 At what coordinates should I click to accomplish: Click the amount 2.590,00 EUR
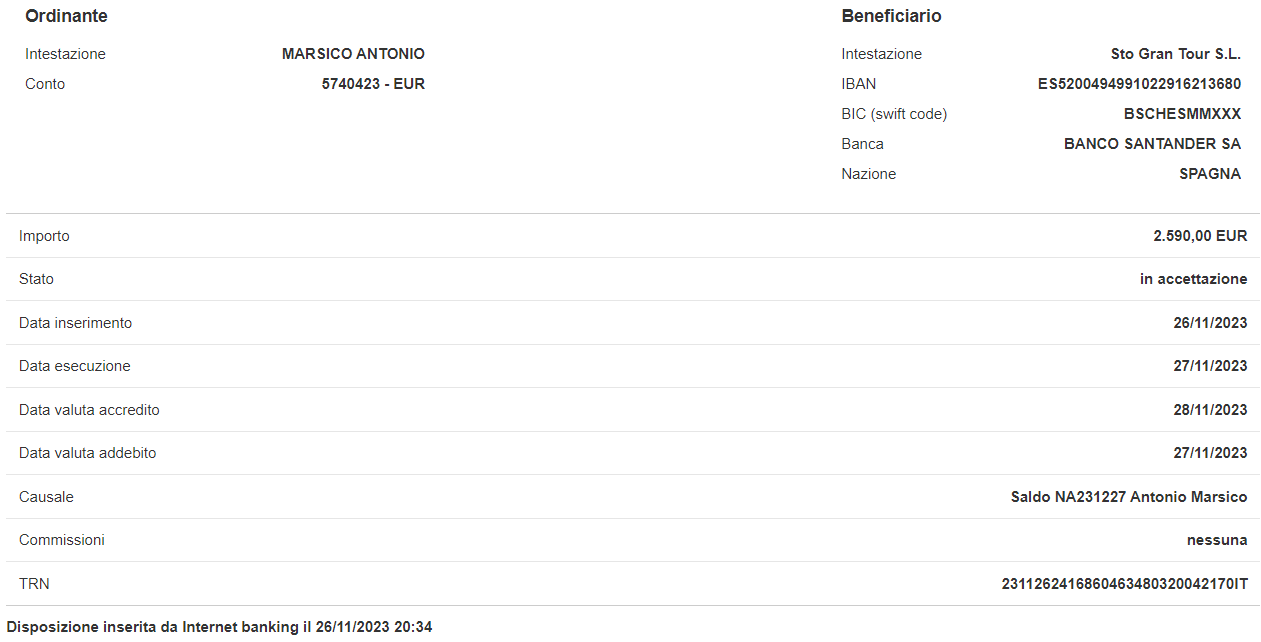coord(1200,236)
